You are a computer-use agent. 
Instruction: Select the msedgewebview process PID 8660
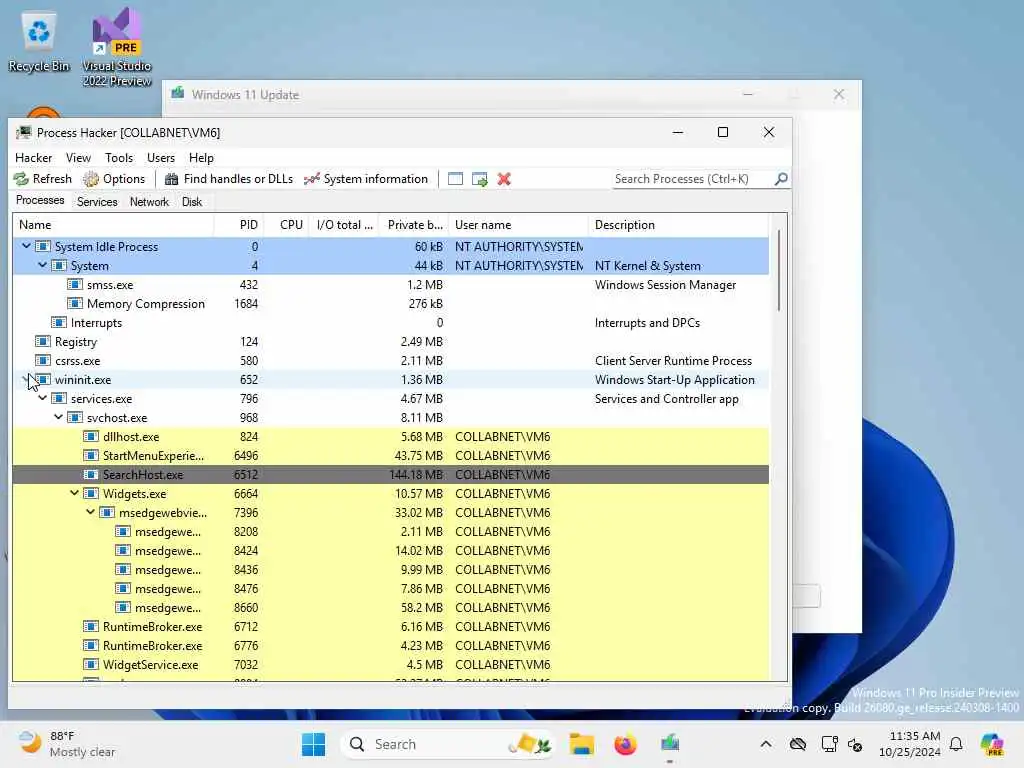391,607
